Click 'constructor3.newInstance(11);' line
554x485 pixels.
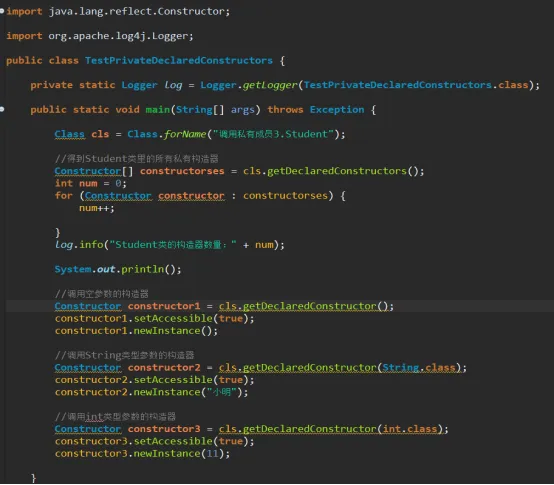[142, 454]
